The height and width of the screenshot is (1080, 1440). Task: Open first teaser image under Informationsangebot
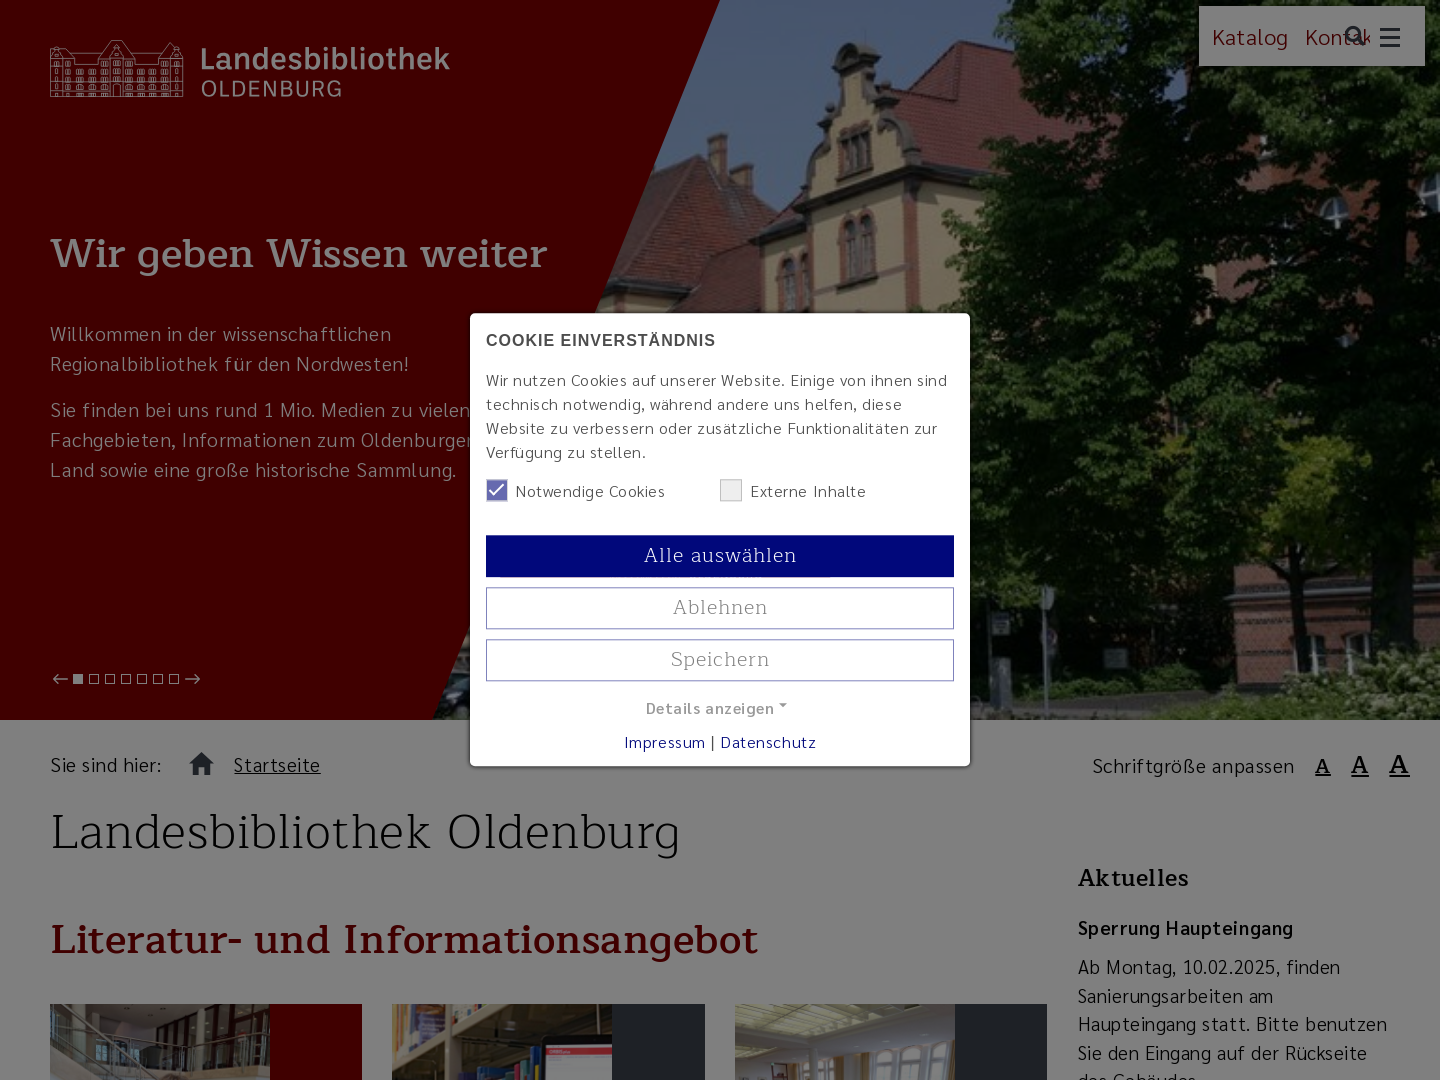coord(206,1042)
